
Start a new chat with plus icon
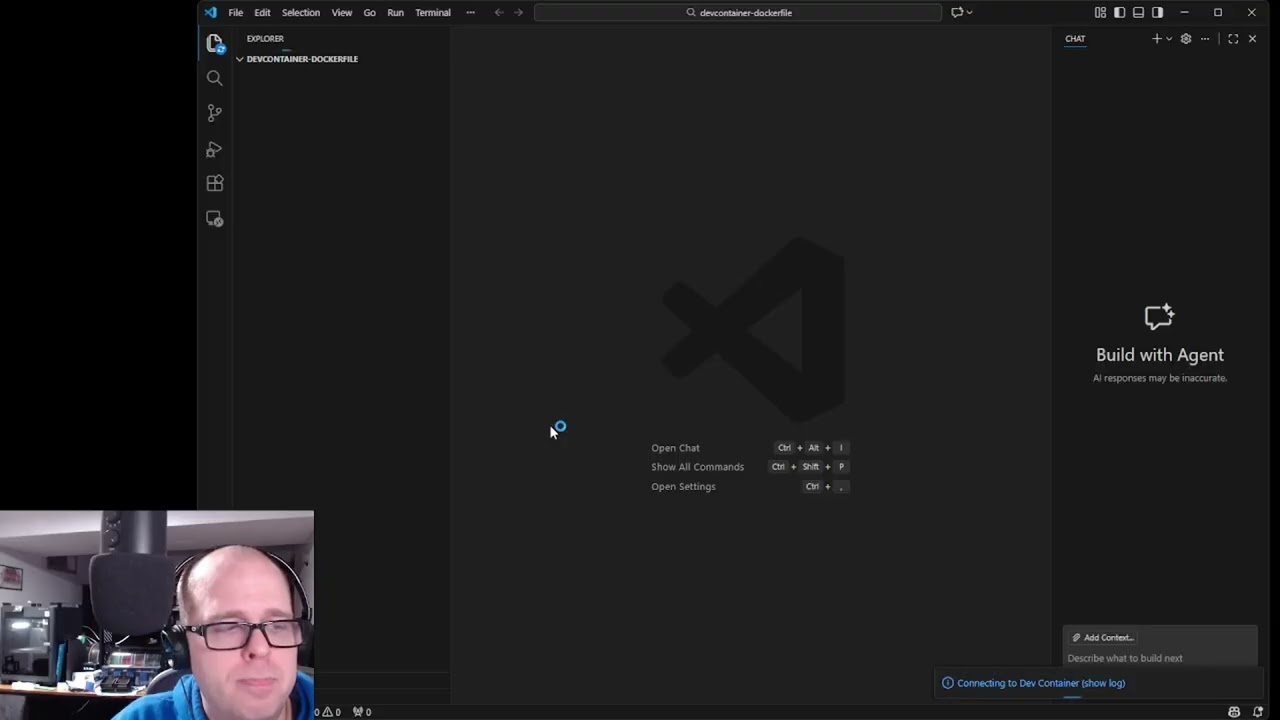pyautogui.click(x=1157, y=39)
